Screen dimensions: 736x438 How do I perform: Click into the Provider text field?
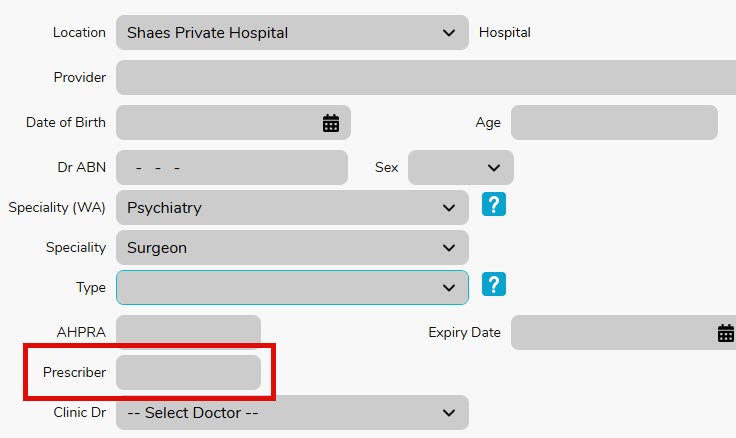[426, 77]
